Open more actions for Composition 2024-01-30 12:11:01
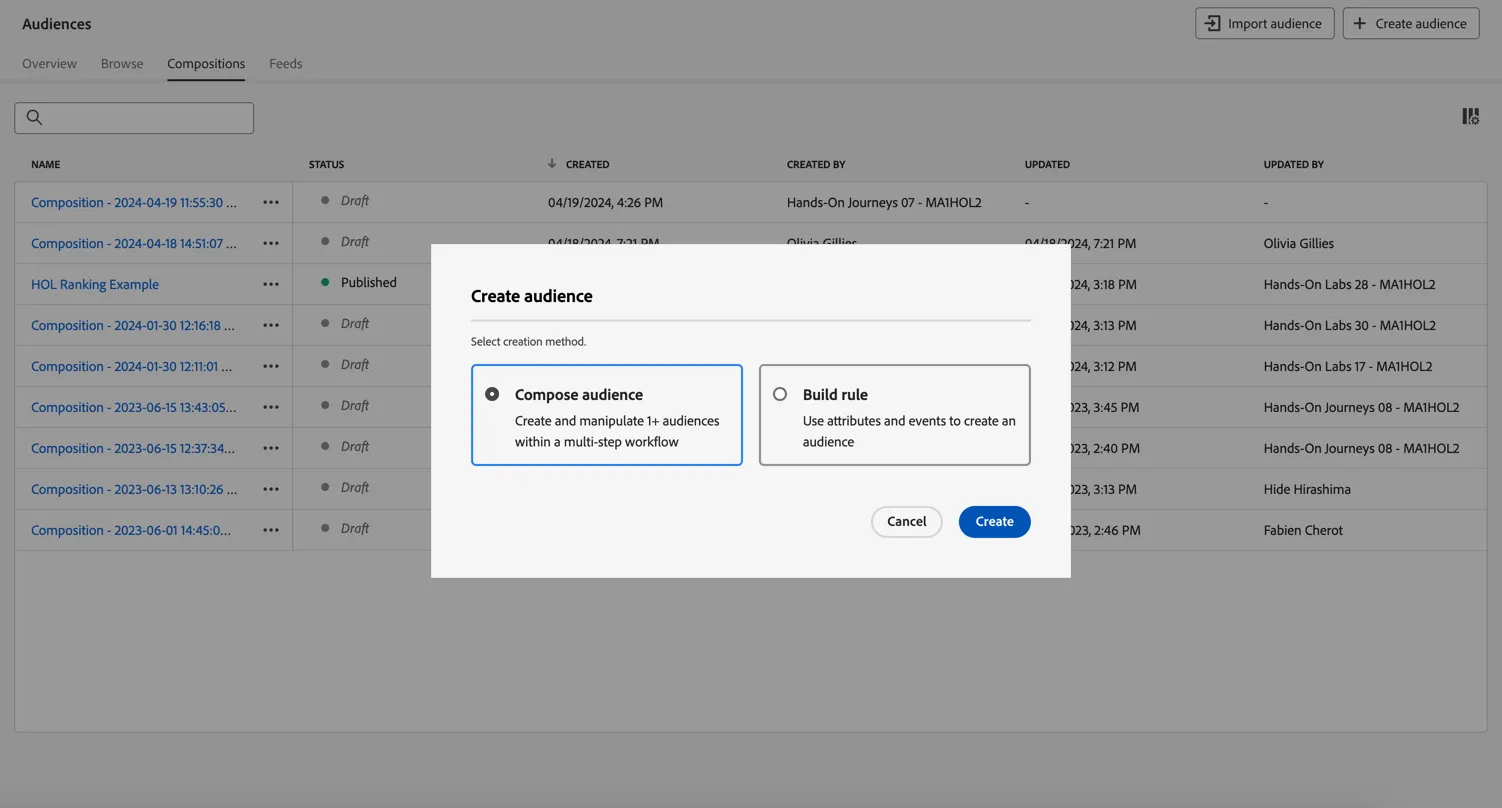This screenshot has width=1502, height=808. [x=271, y=366]
